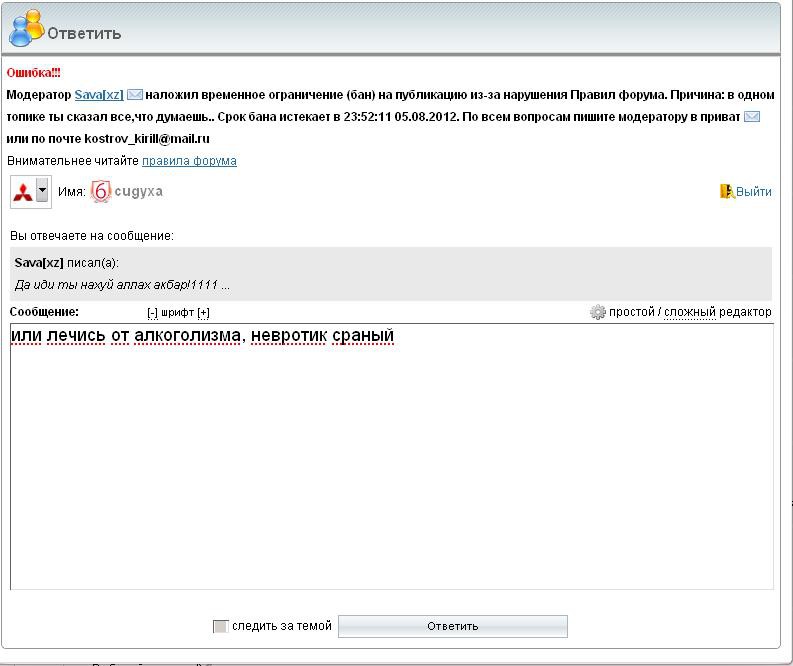Switch to the 'простой' editor mode
The width and height of the screenshot is (793, 666).
tap(631, 312)
